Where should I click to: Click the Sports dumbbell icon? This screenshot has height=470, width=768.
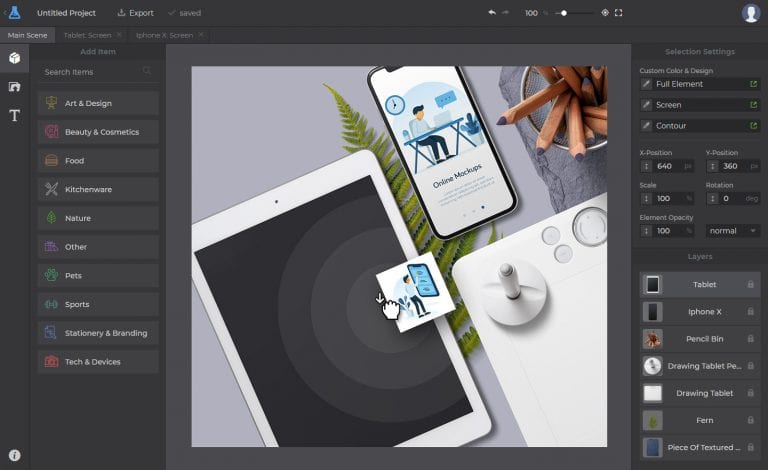tap(51, 304)
